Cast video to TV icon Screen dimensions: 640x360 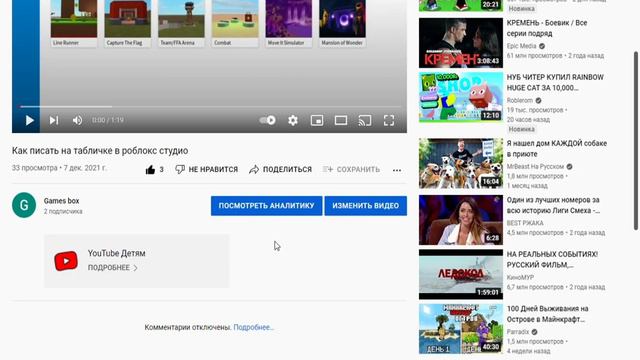pyautogui.click(x=365, y=120)
